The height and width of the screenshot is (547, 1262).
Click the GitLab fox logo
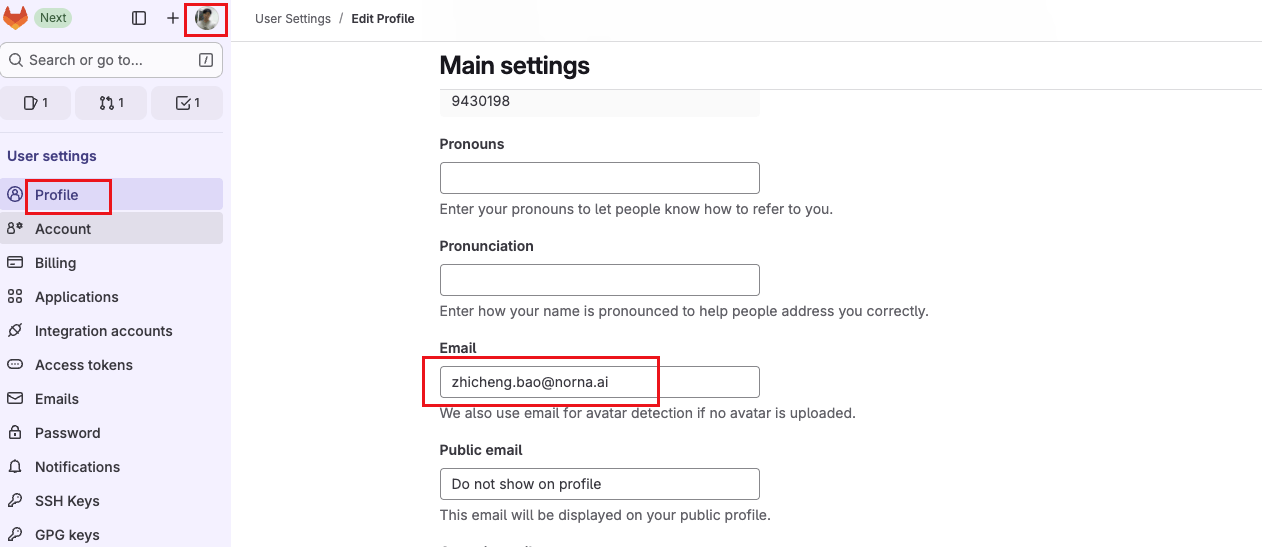[16, 18]
